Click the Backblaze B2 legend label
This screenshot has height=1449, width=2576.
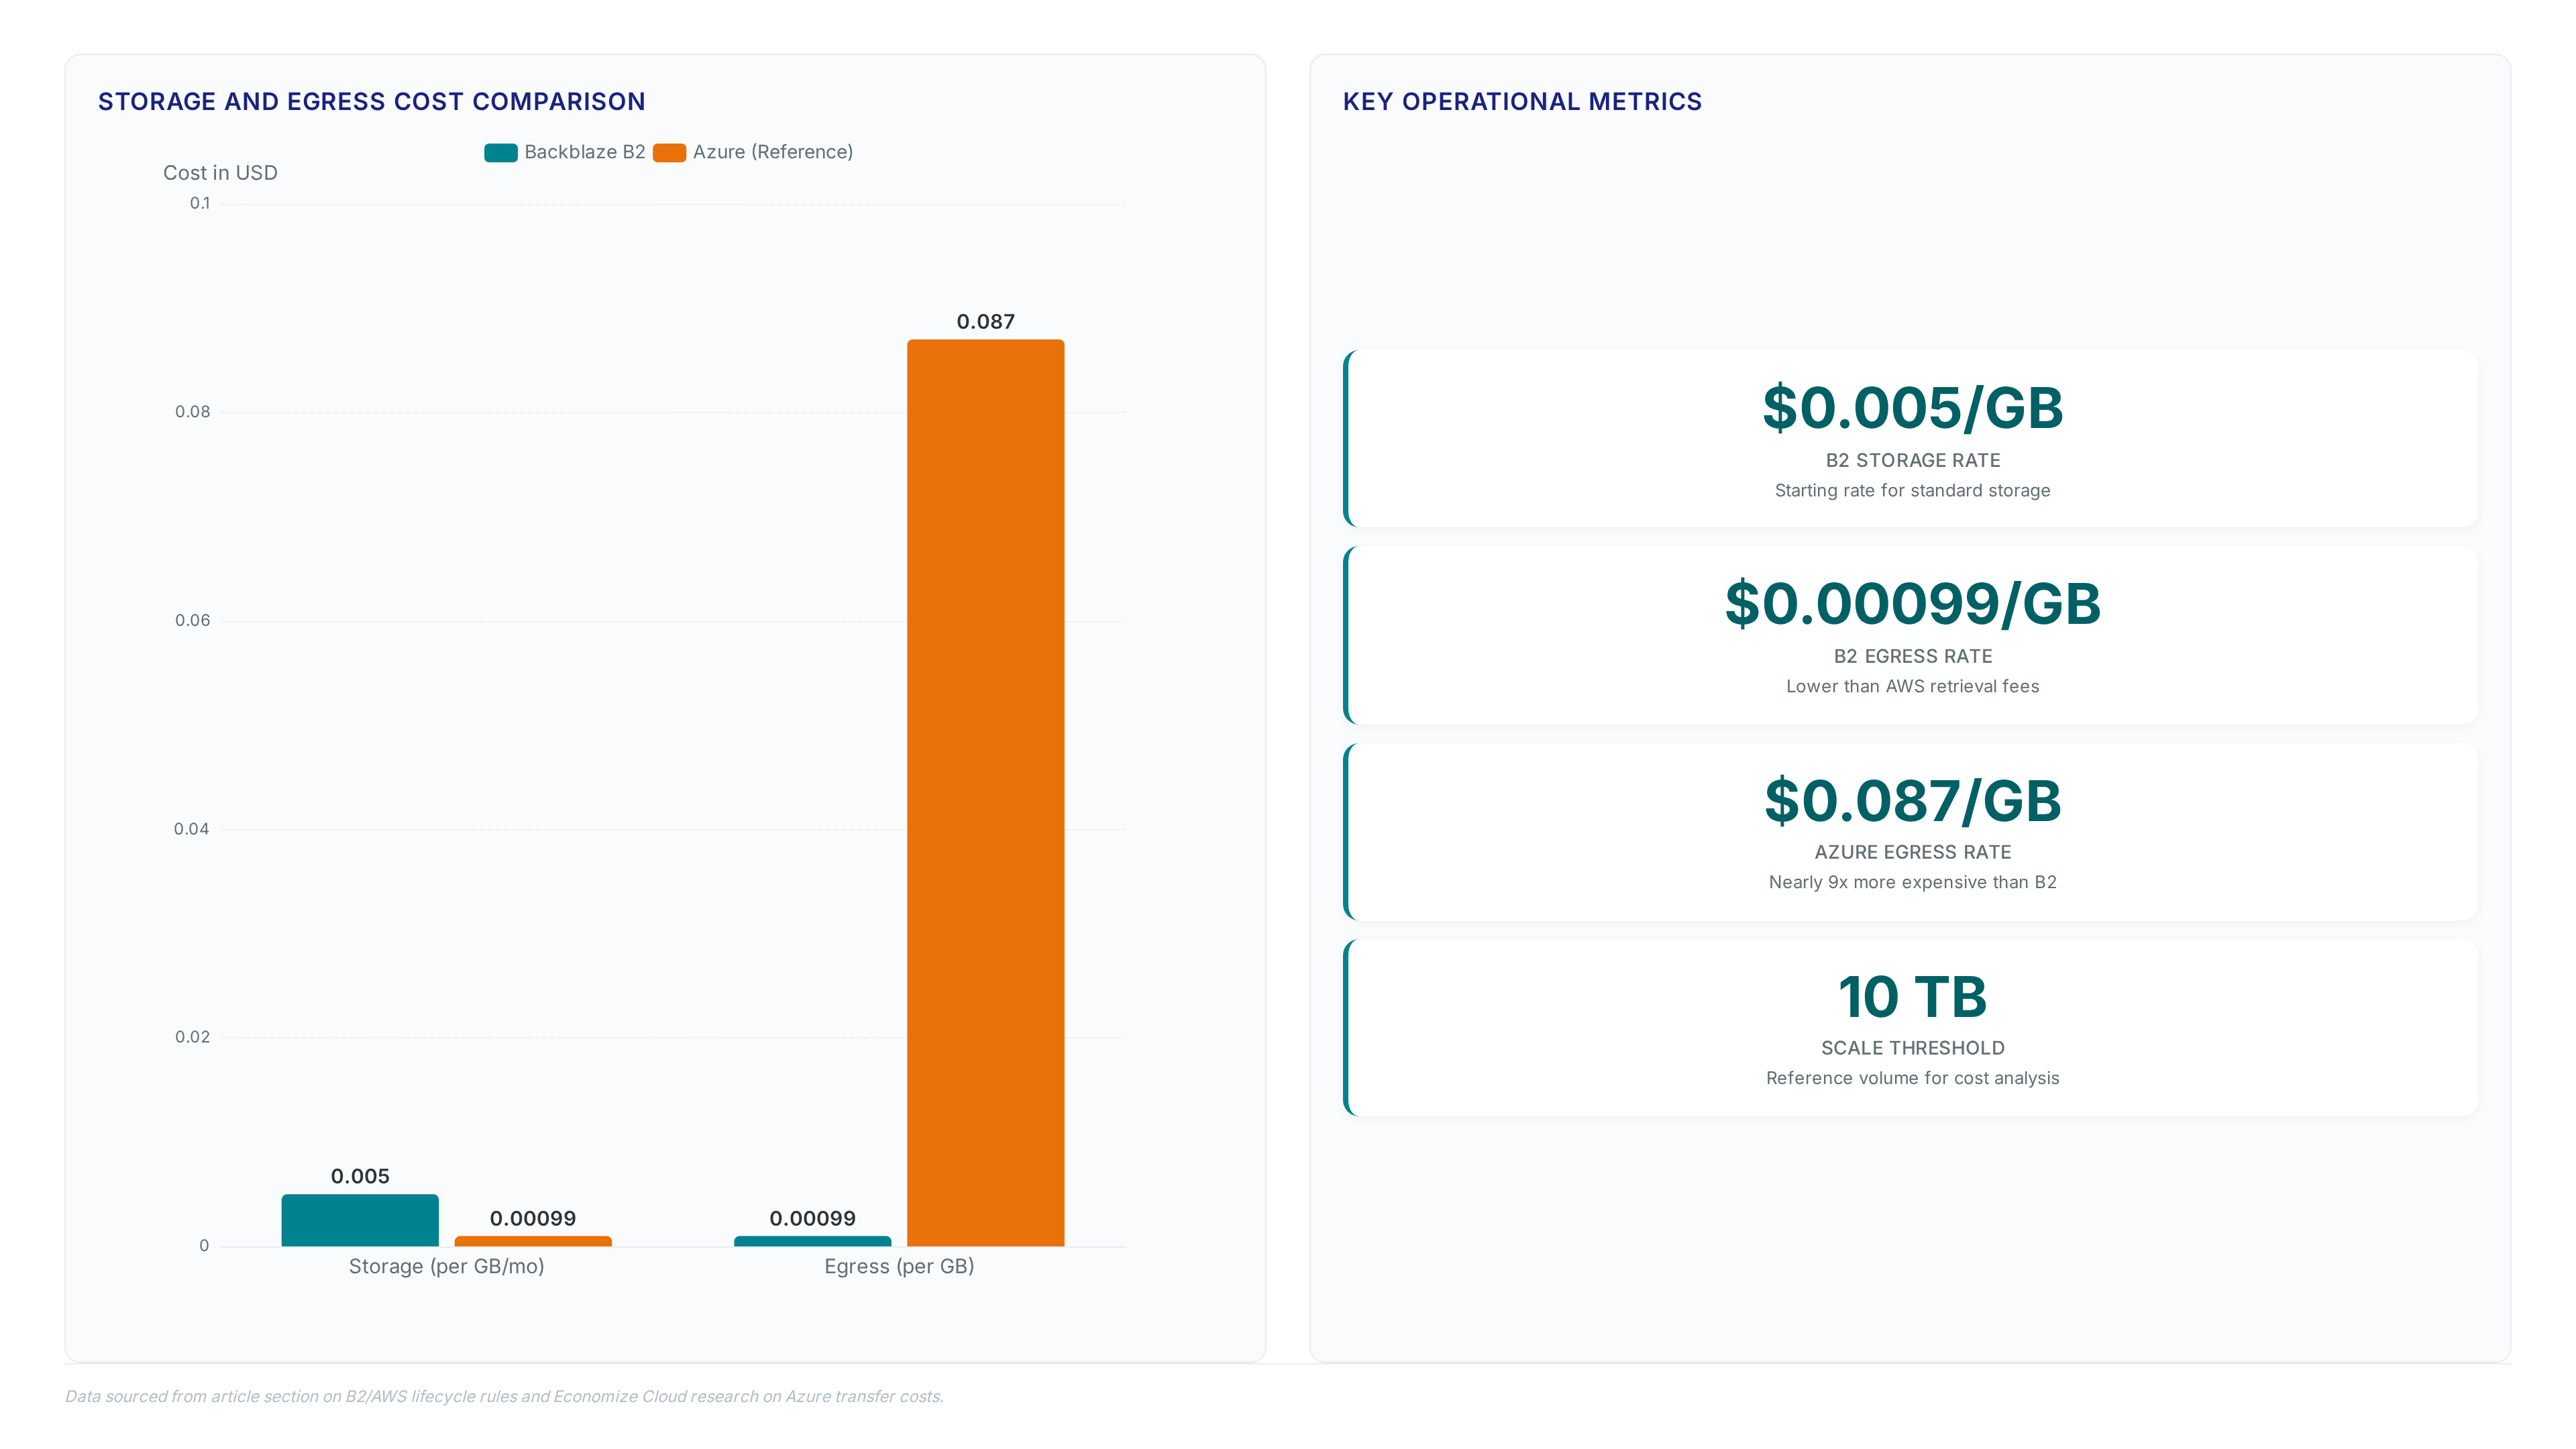585,152
